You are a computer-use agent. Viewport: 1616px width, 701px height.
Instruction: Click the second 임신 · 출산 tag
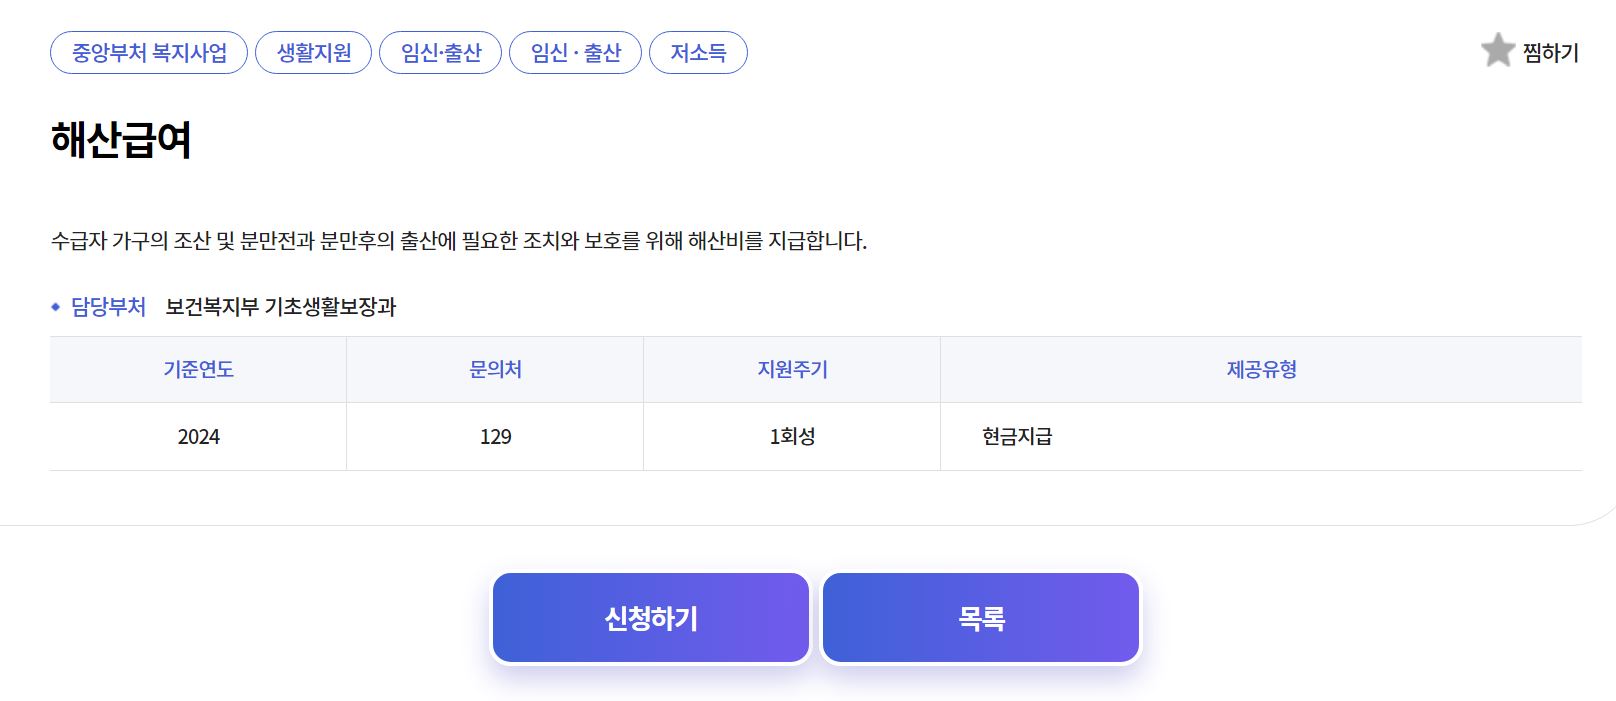(x=576, y=53)
